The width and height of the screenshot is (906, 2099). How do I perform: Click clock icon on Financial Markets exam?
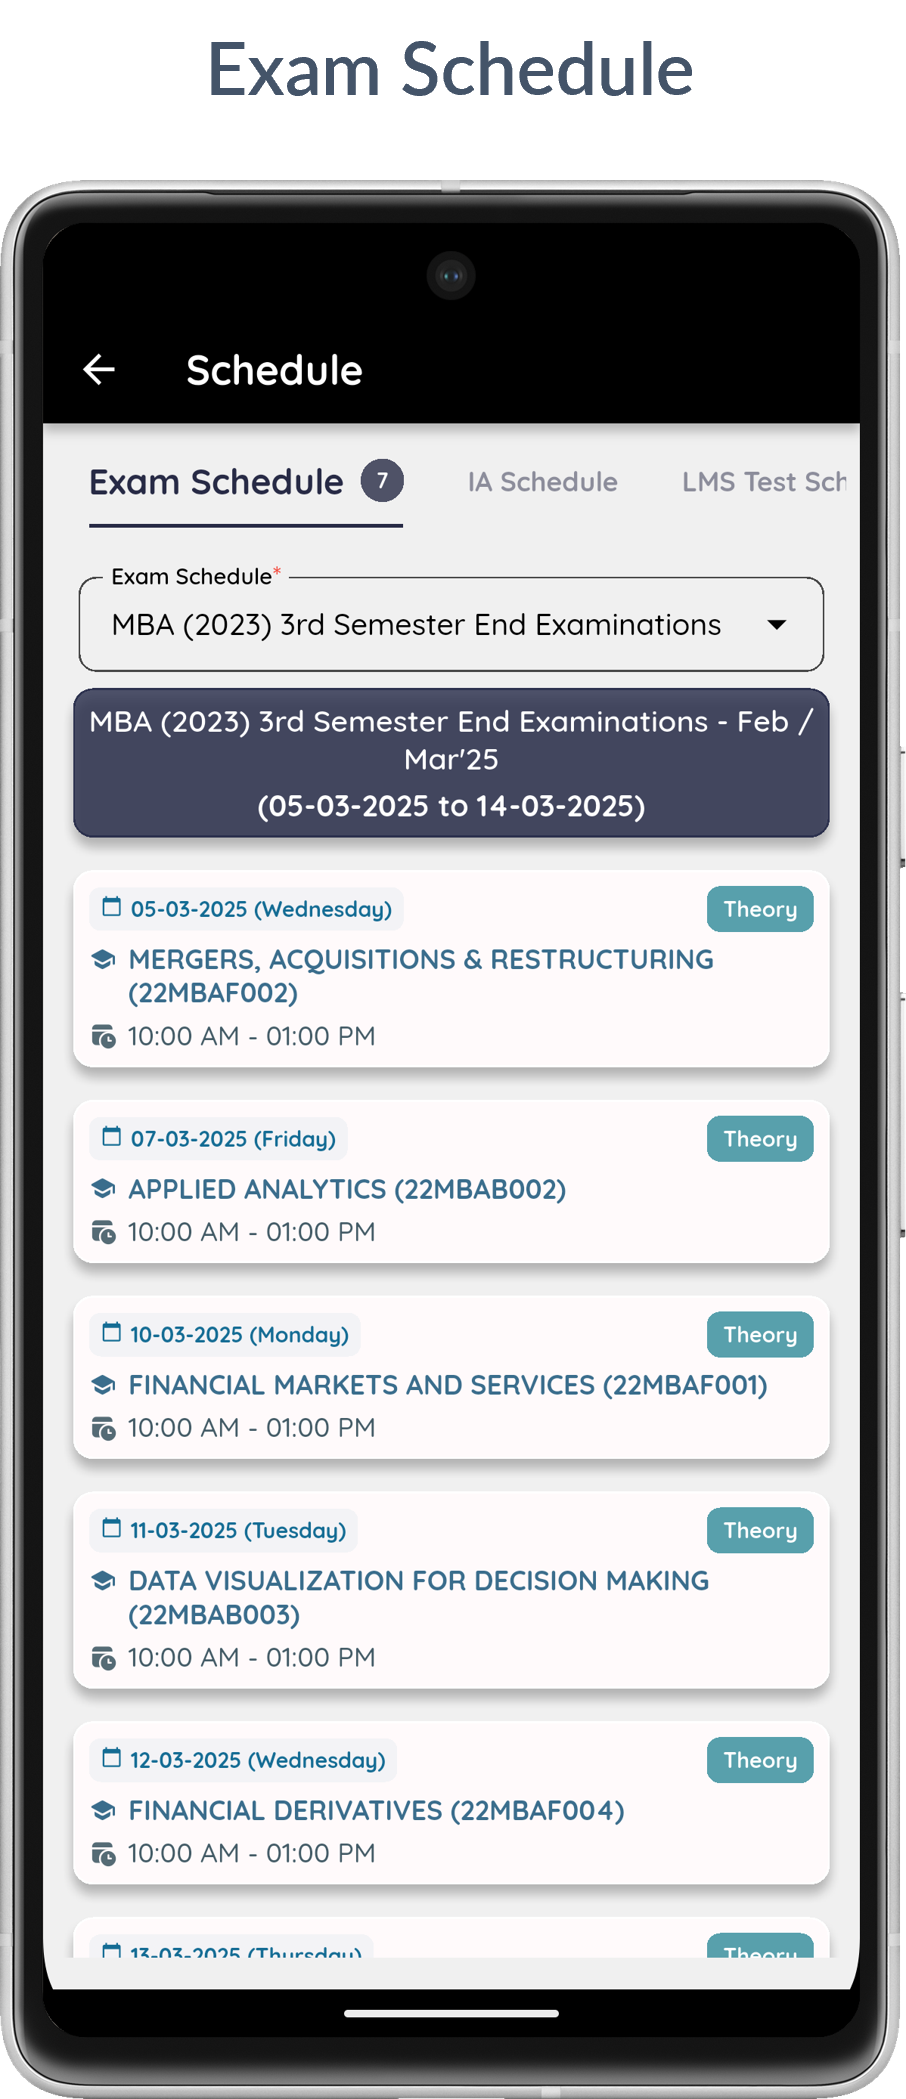click(104, 1428)
